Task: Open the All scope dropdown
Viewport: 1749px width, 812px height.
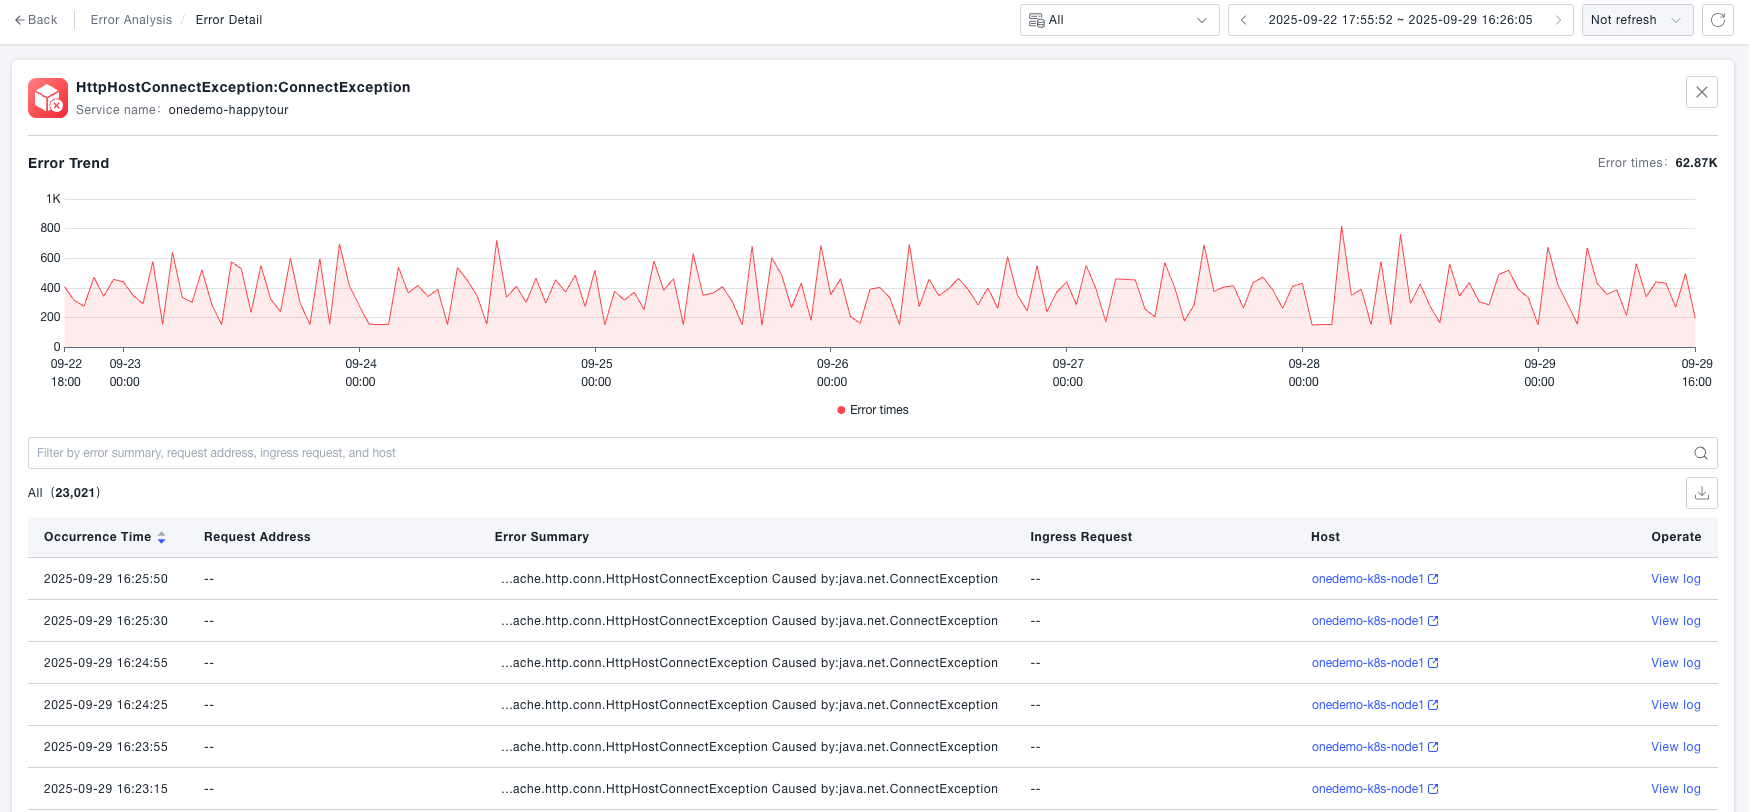Action: 1119,20
